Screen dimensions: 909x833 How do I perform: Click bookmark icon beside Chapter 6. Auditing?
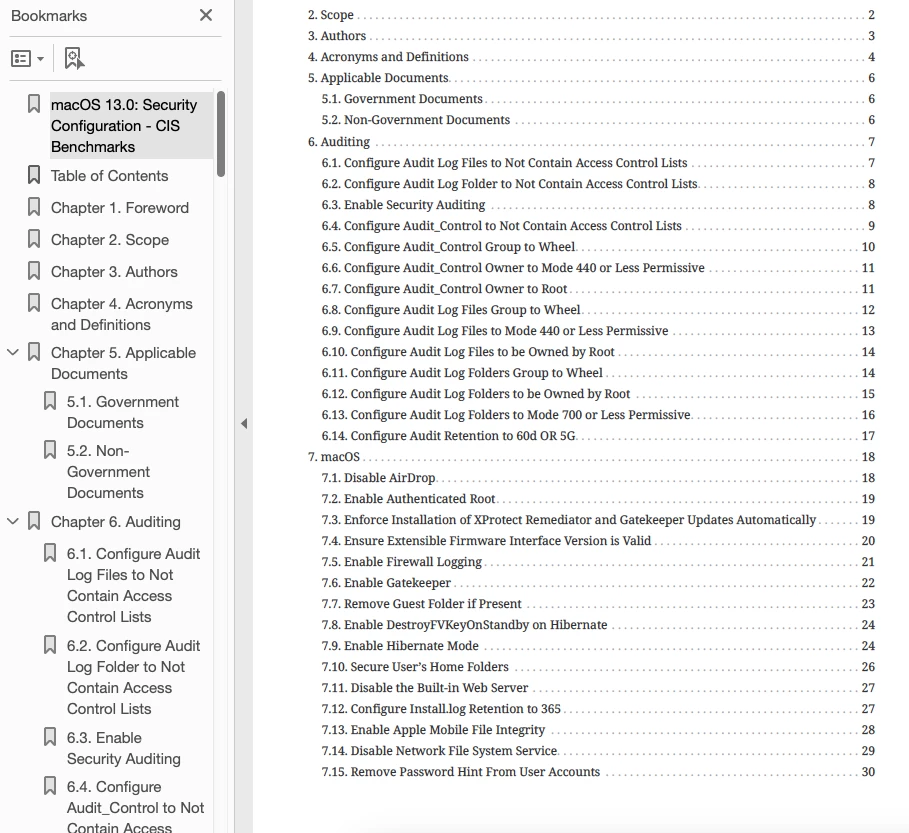(x=34, y=521)
